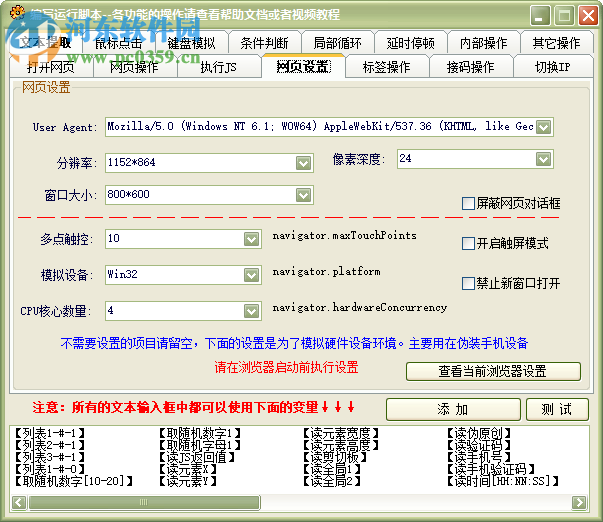The image size is (603, 522).
Task: Select variable 【读手机验证码】
Action: [x=491, y=469]
